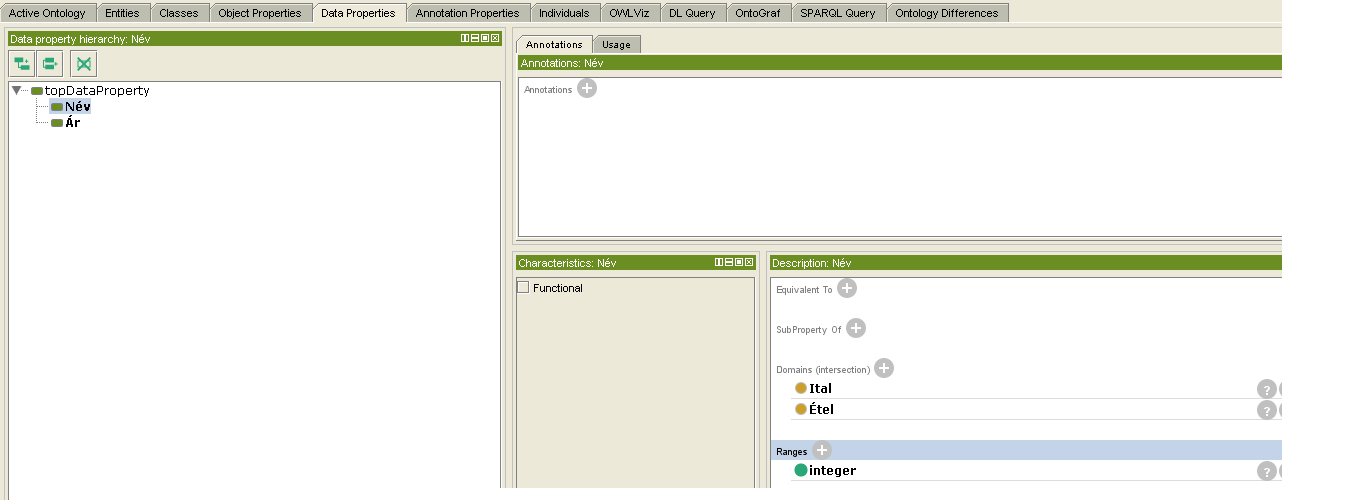Close the Characteristics panel
The width and height of the screenshot is (1360, 500).
point(749,262)
